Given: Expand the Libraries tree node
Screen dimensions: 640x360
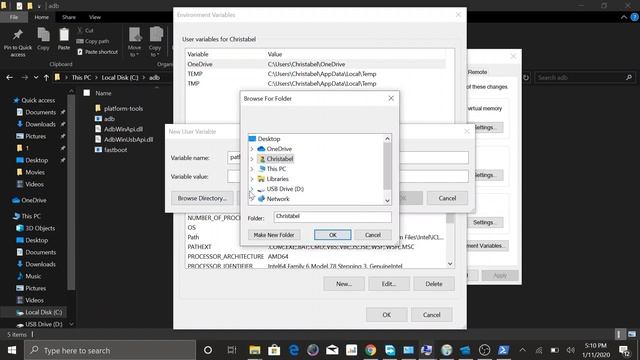Looking at the screenshot, I should click(x=252, y=179).
